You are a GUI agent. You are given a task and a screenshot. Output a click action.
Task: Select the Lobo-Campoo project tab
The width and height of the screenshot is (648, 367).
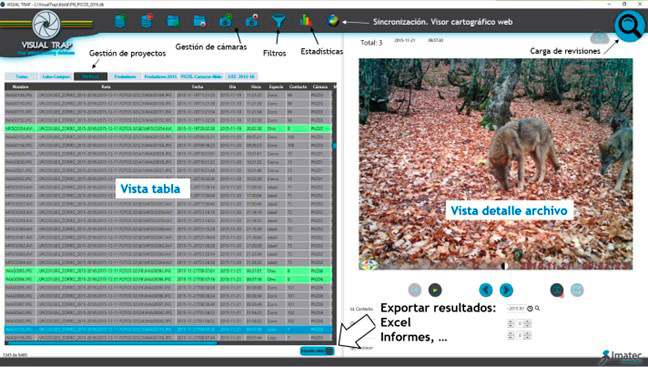pyautogui.click(x=56, y=76)
